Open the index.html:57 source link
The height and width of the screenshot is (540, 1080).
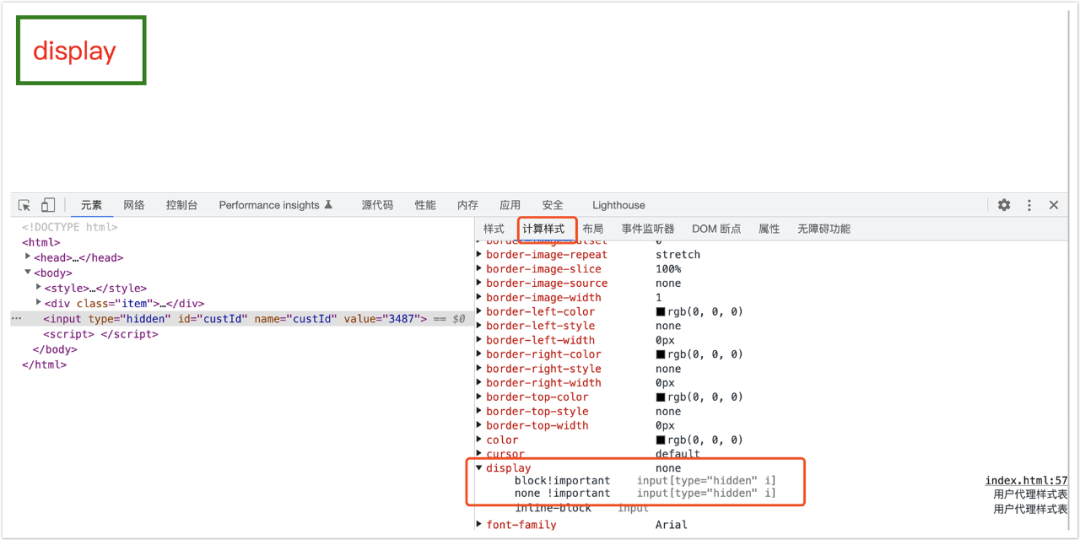tap(1026, 481)
